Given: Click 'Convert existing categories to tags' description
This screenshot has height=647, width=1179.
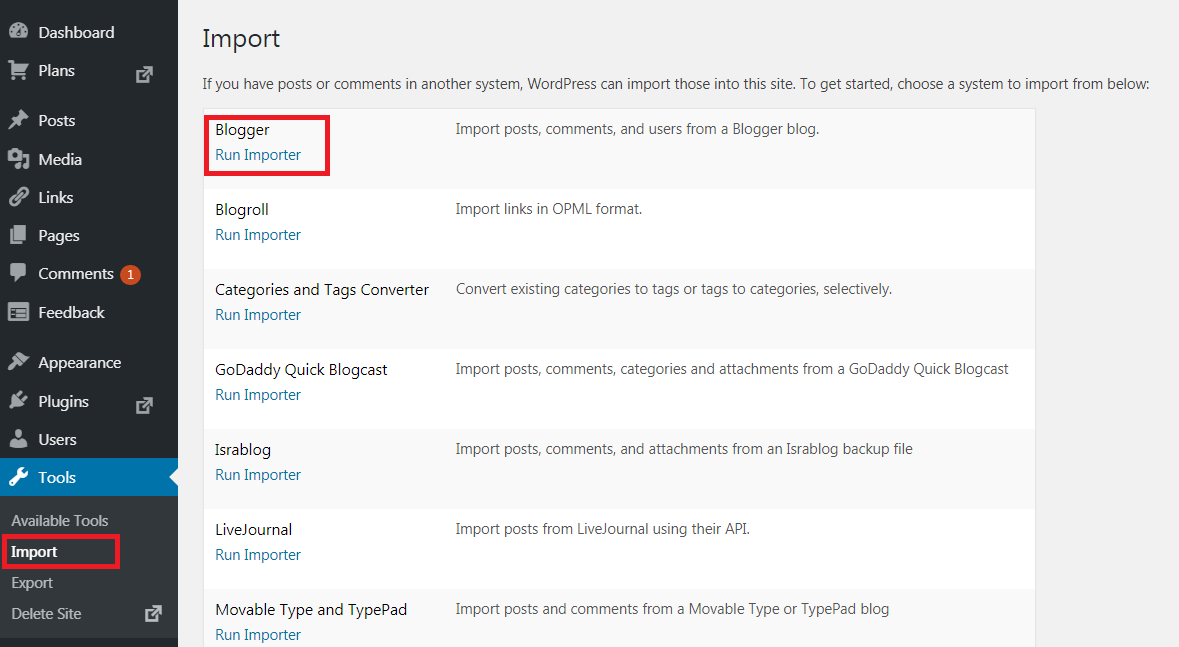Looking at the screenshot, I should pyautogui.click(x=674, y=289).
